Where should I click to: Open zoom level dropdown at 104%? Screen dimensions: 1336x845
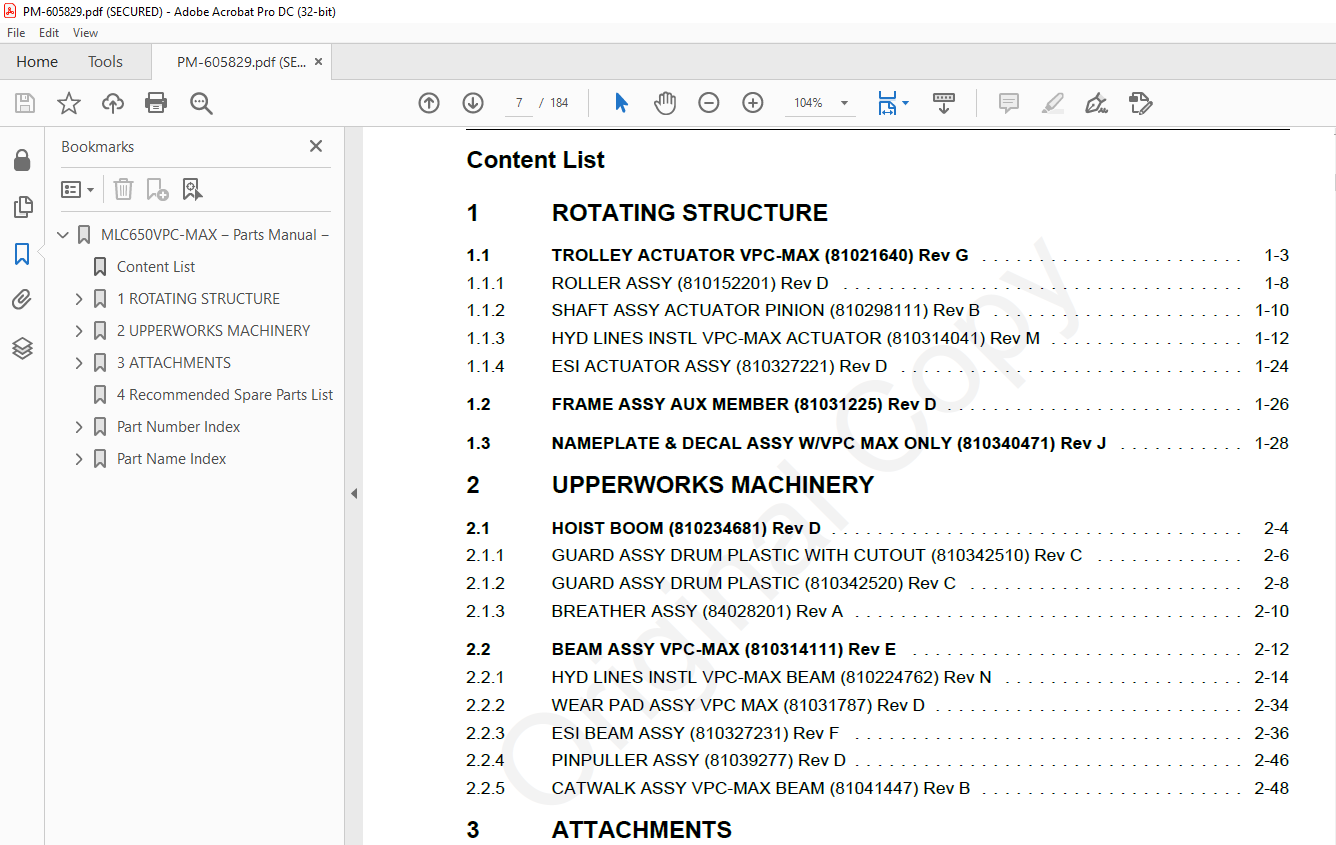click(x=844, y=103)
